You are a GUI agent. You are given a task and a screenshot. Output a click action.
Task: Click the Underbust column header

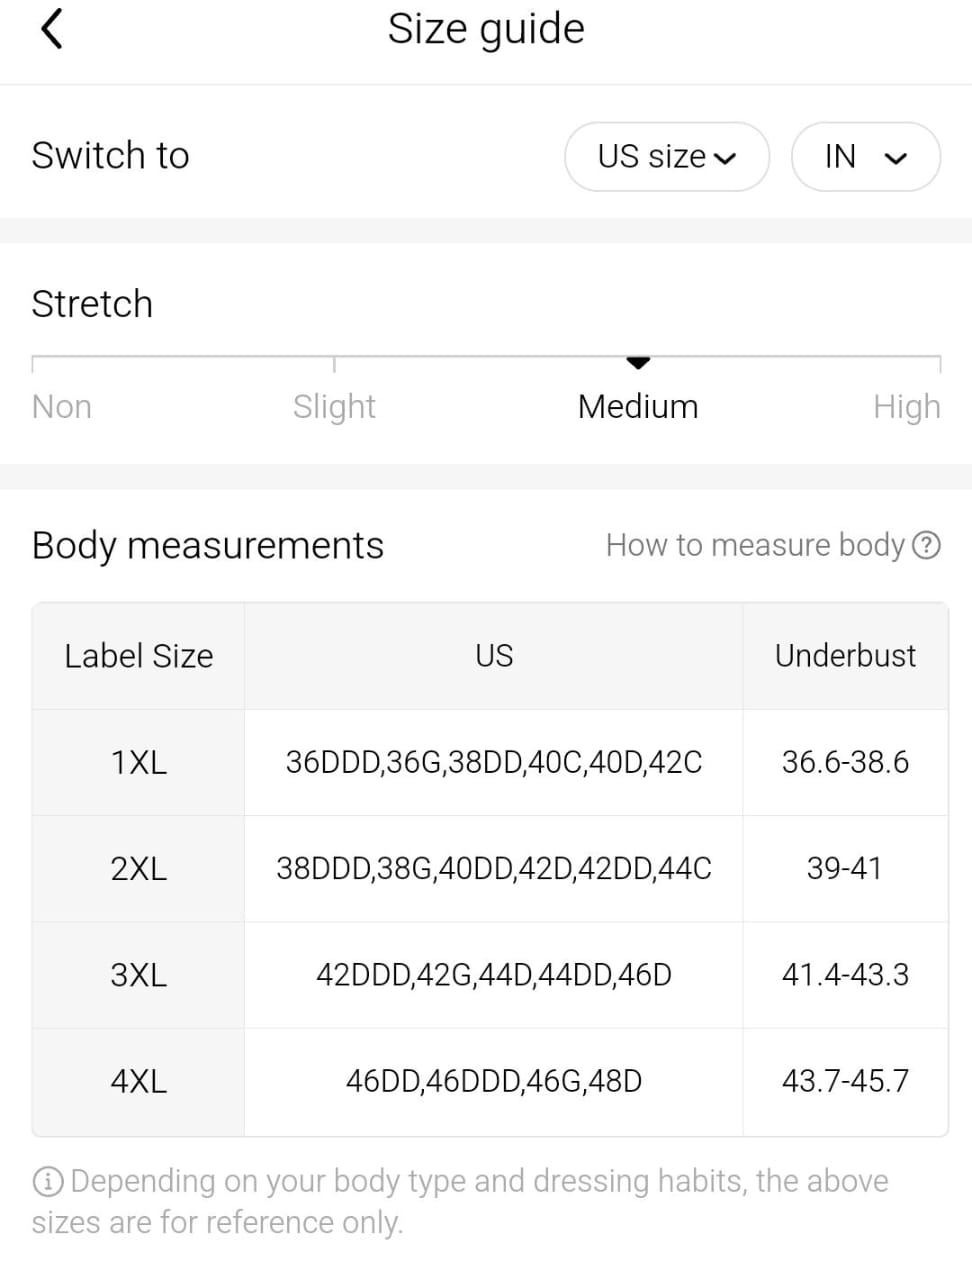click(845, 656)
